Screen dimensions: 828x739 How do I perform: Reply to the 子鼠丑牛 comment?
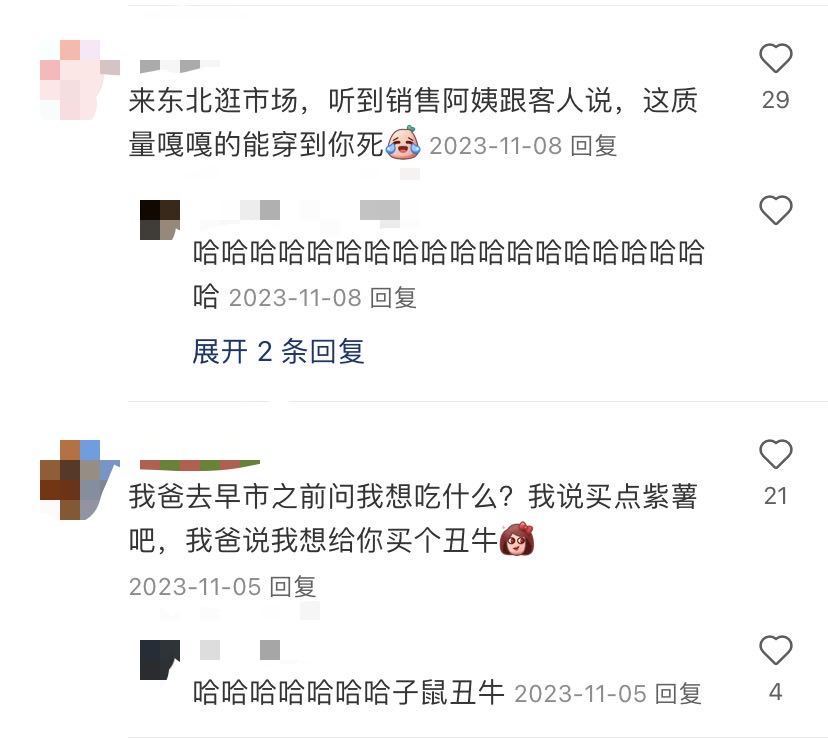click(678, 694)
